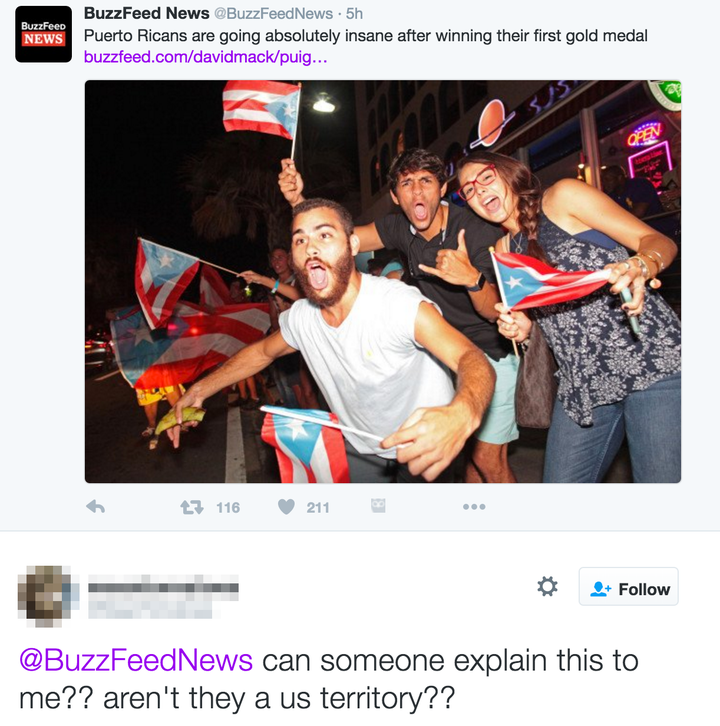This screenshot has height=726, width=720.
Task: Click the tweet text about gold medal
Action: click(365, 36)
